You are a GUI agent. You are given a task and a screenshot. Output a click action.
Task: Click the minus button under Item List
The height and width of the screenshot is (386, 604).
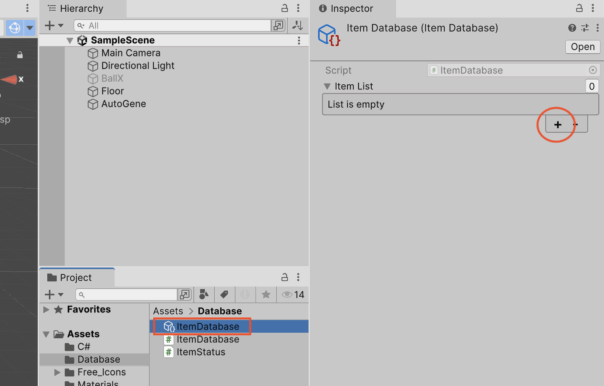pyautogui.click(x=576, y=124)
